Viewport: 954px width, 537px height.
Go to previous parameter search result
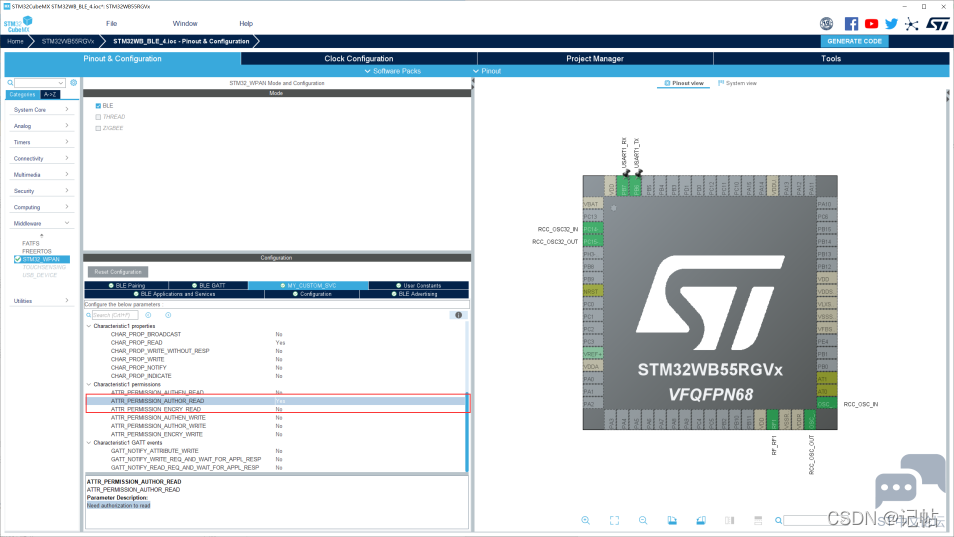(x=148, y=315)
